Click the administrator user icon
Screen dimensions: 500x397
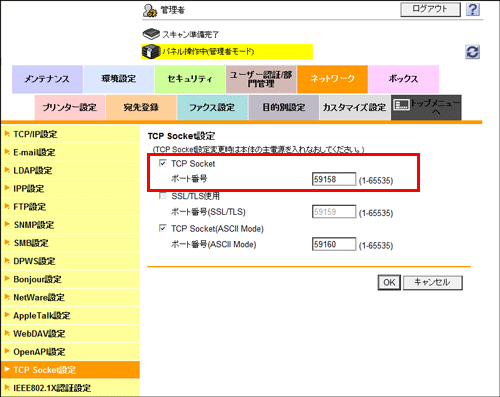[150, 10]
